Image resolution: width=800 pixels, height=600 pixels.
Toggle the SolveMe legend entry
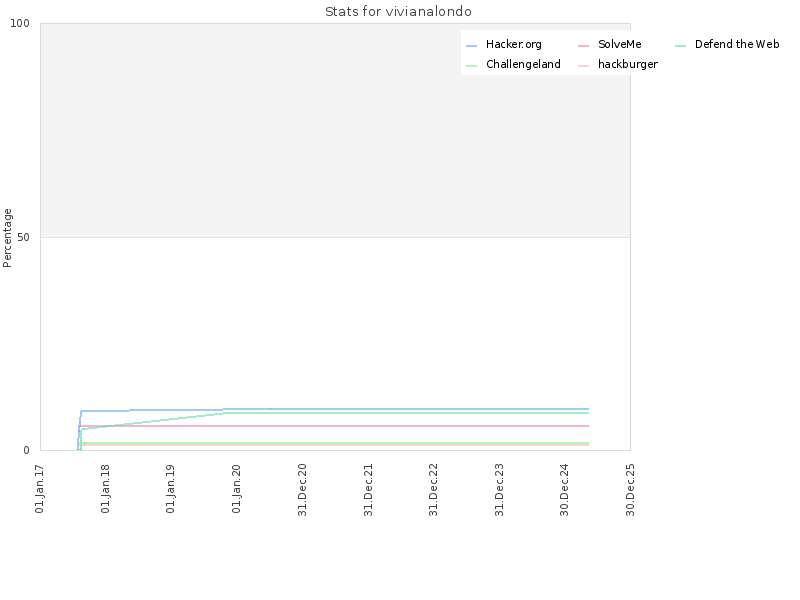click(610, 44)
